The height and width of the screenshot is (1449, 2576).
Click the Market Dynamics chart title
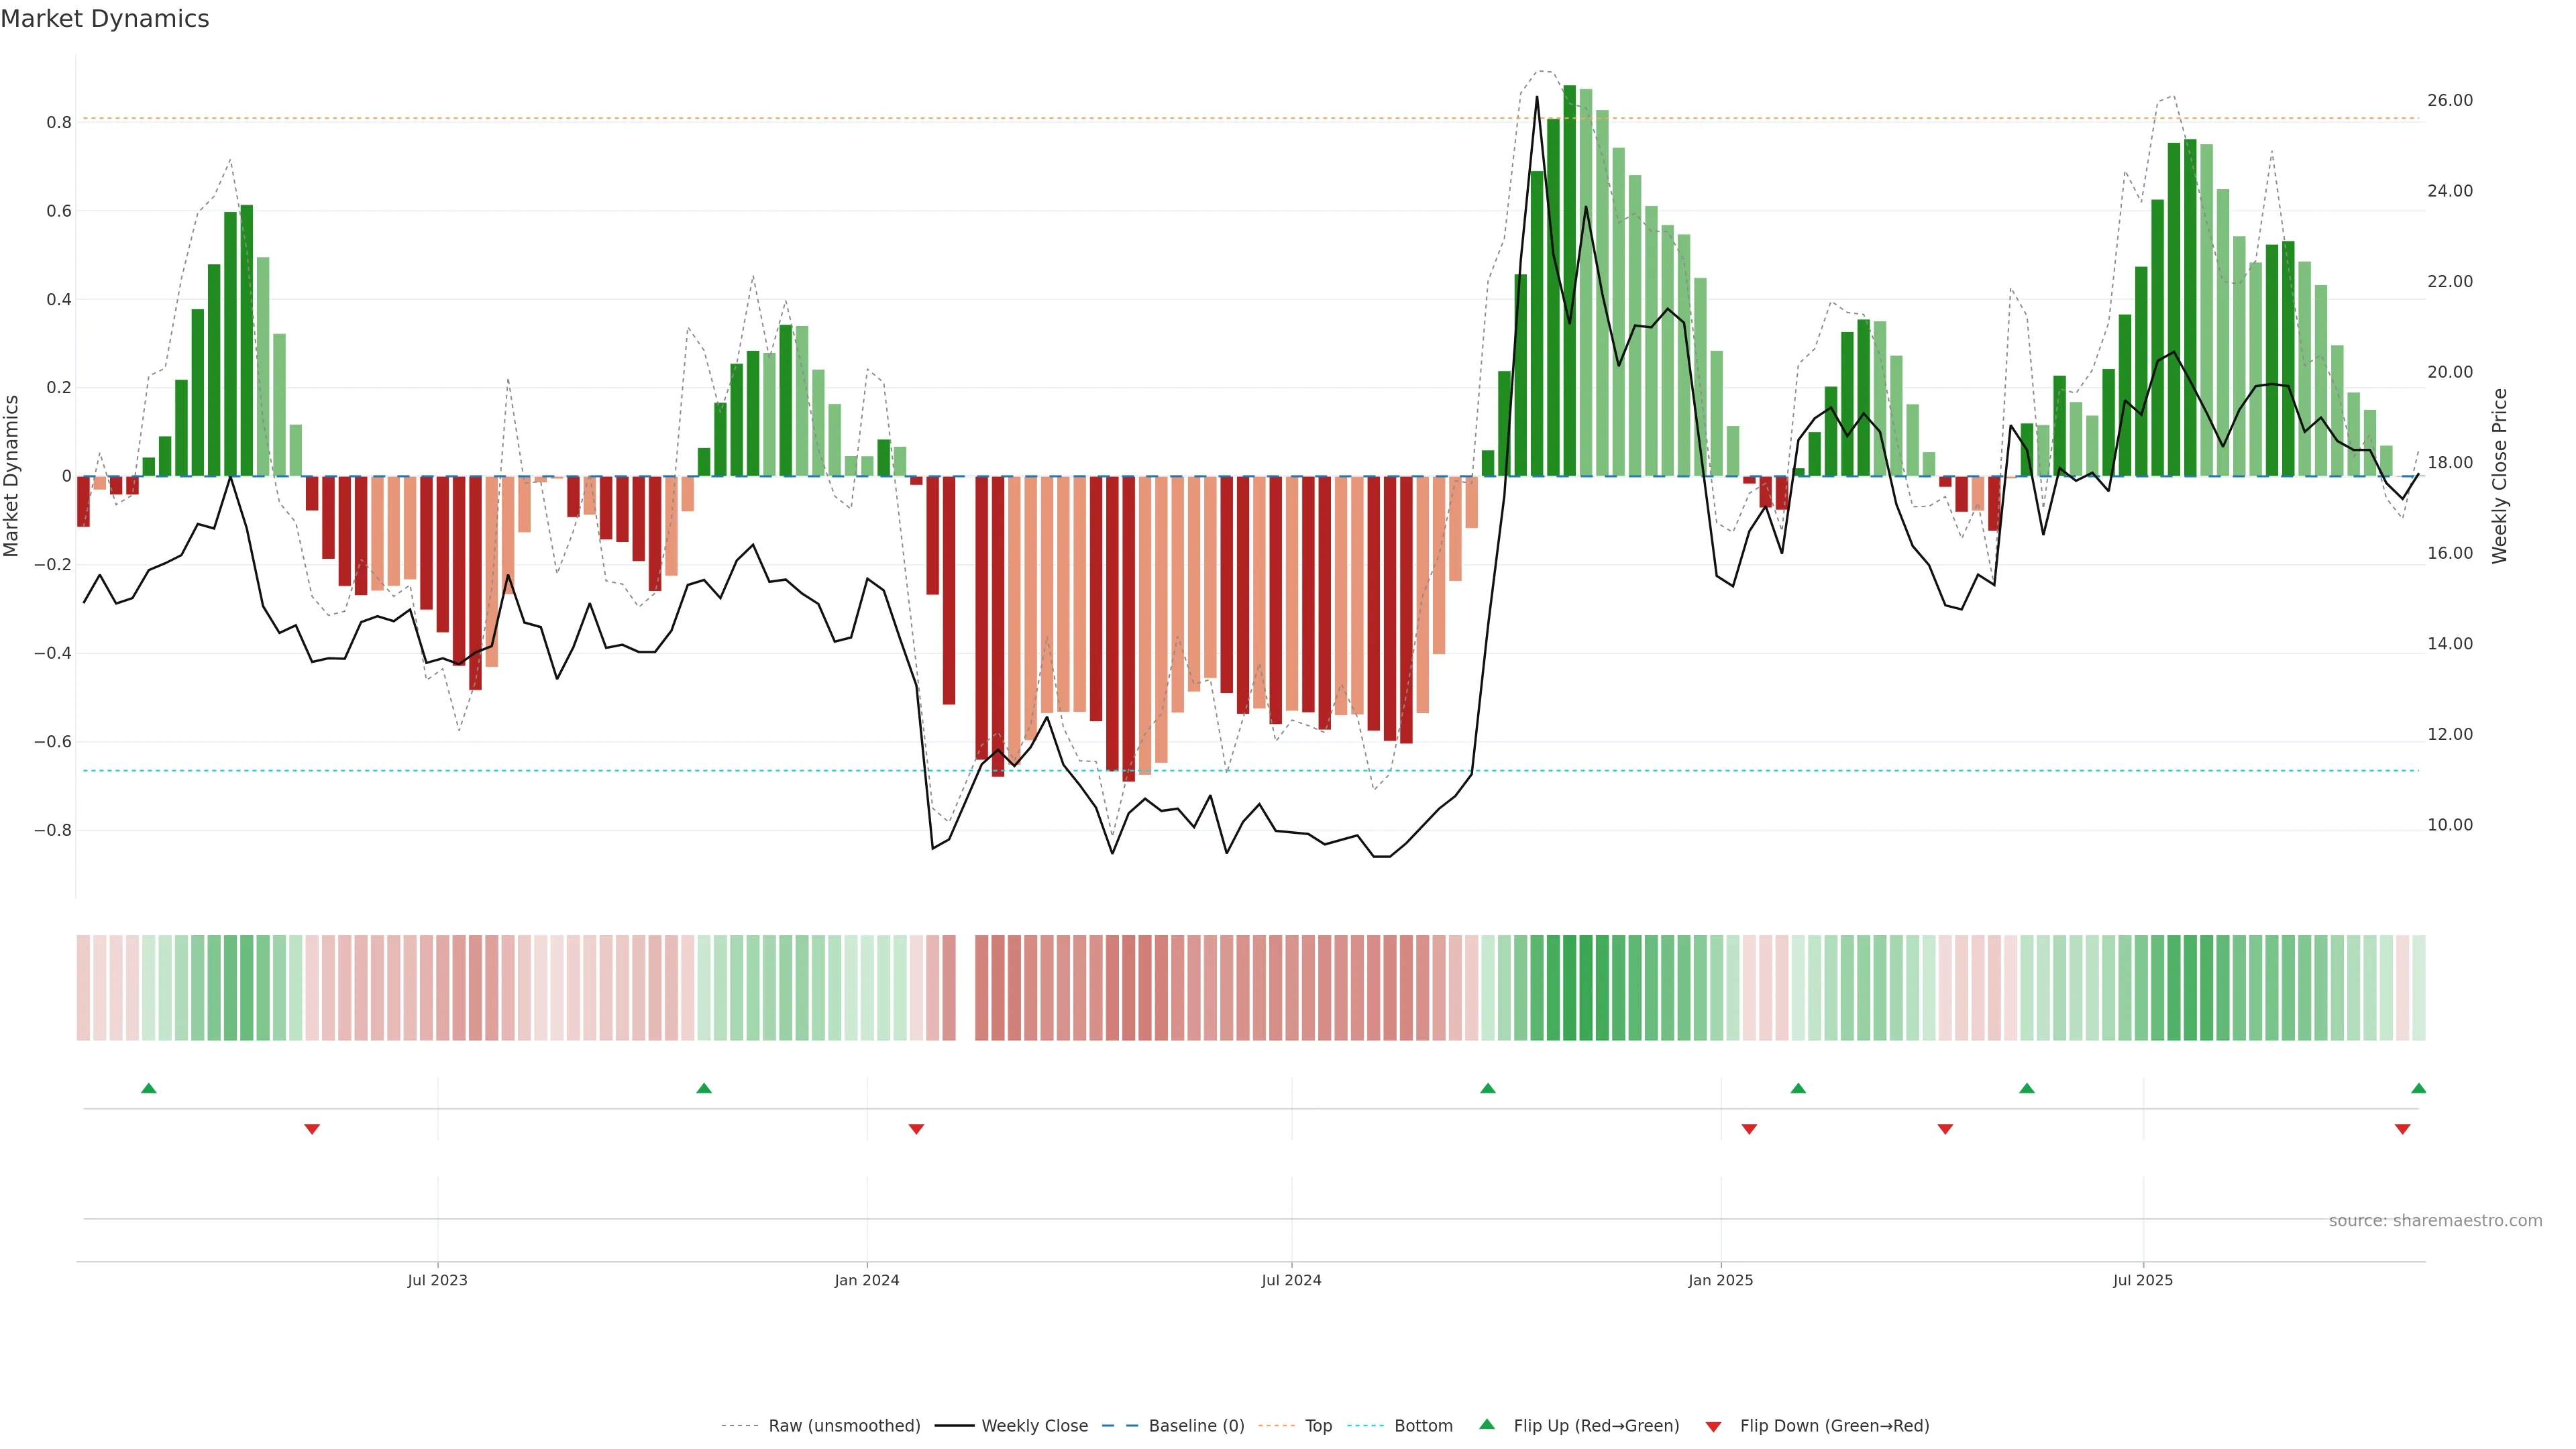click(105, 19)
